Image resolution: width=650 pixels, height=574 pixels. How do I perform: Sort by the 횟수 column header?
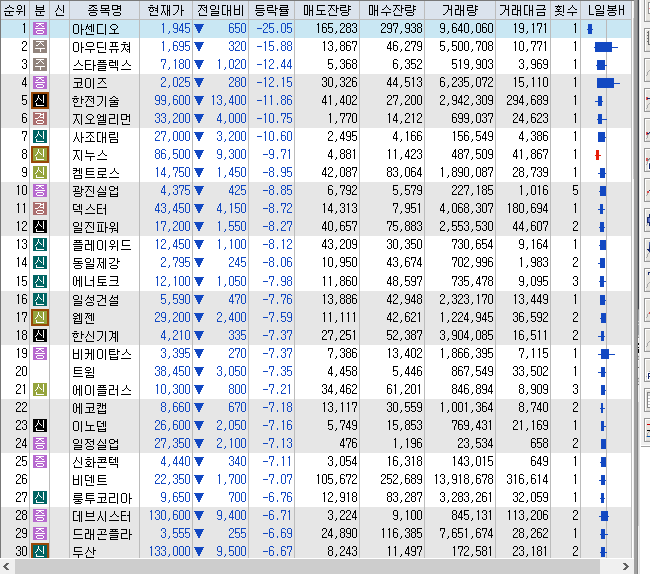[565, 10]
